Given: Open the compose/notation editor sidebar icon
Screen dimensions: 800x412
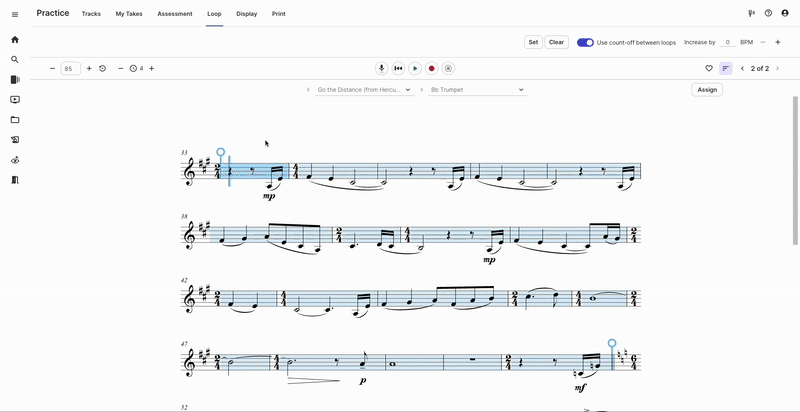Looking at the screenshot, I should coord(15,140).
